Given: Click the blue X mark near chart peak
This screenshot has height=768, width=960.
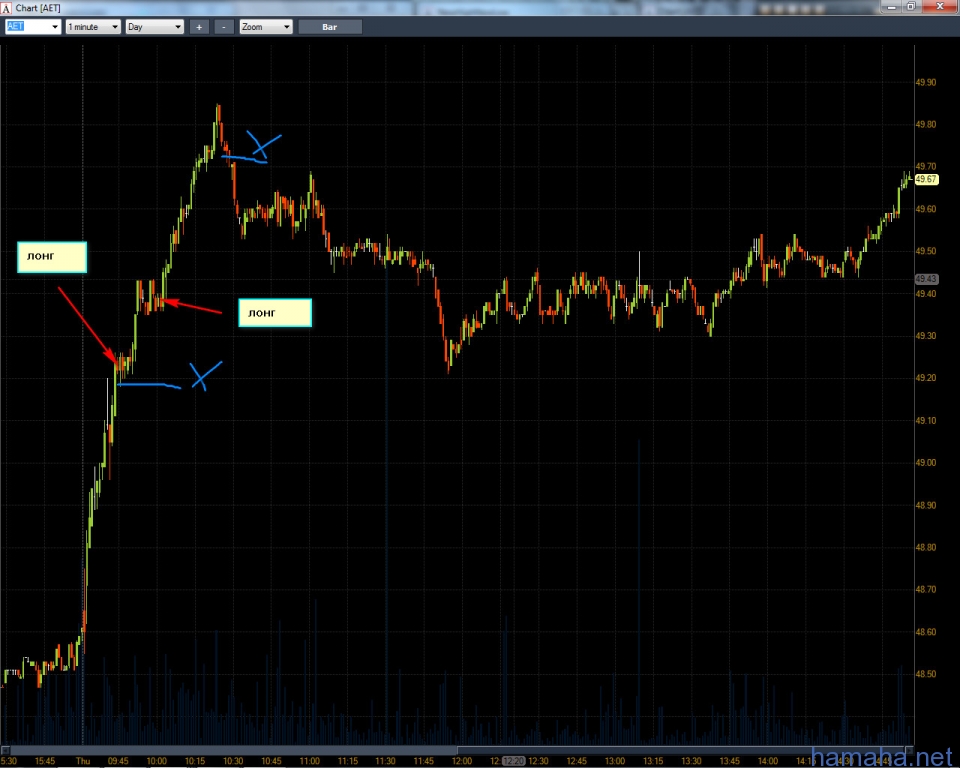Looking at the screenshot, I should 265,147.
